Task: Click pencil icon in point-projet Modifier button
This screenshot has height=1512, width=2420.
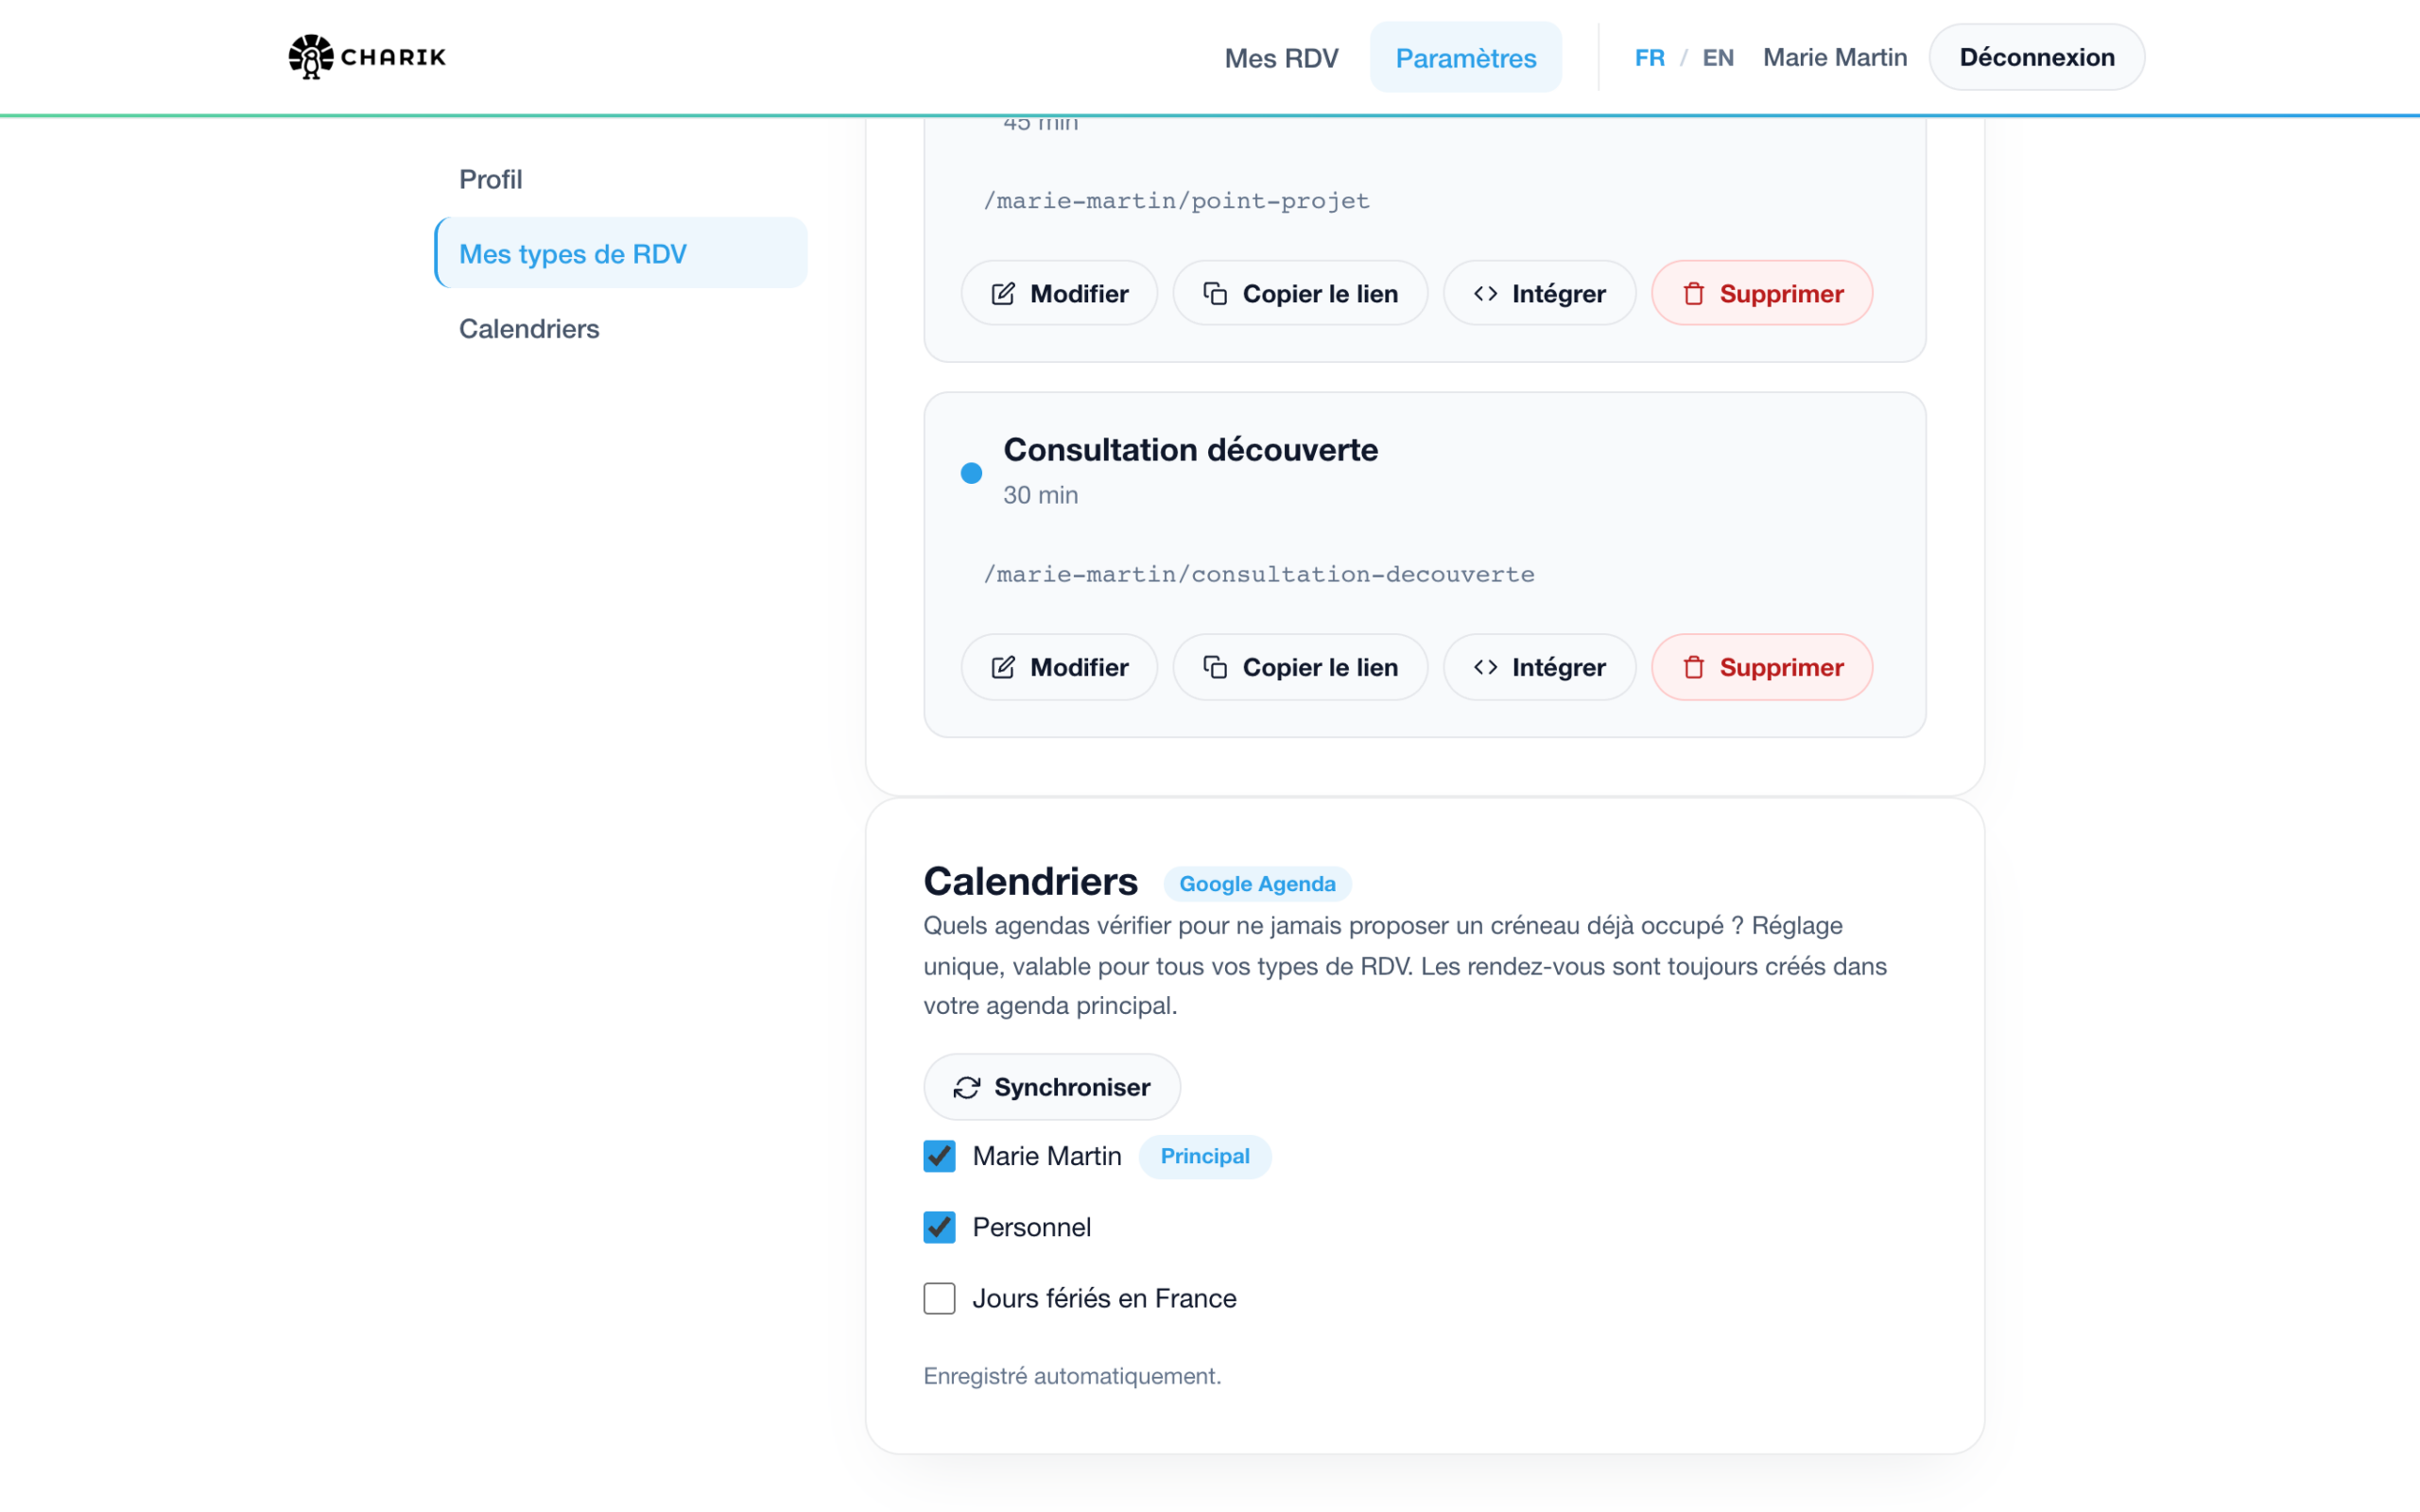Action: [1003, 293]
